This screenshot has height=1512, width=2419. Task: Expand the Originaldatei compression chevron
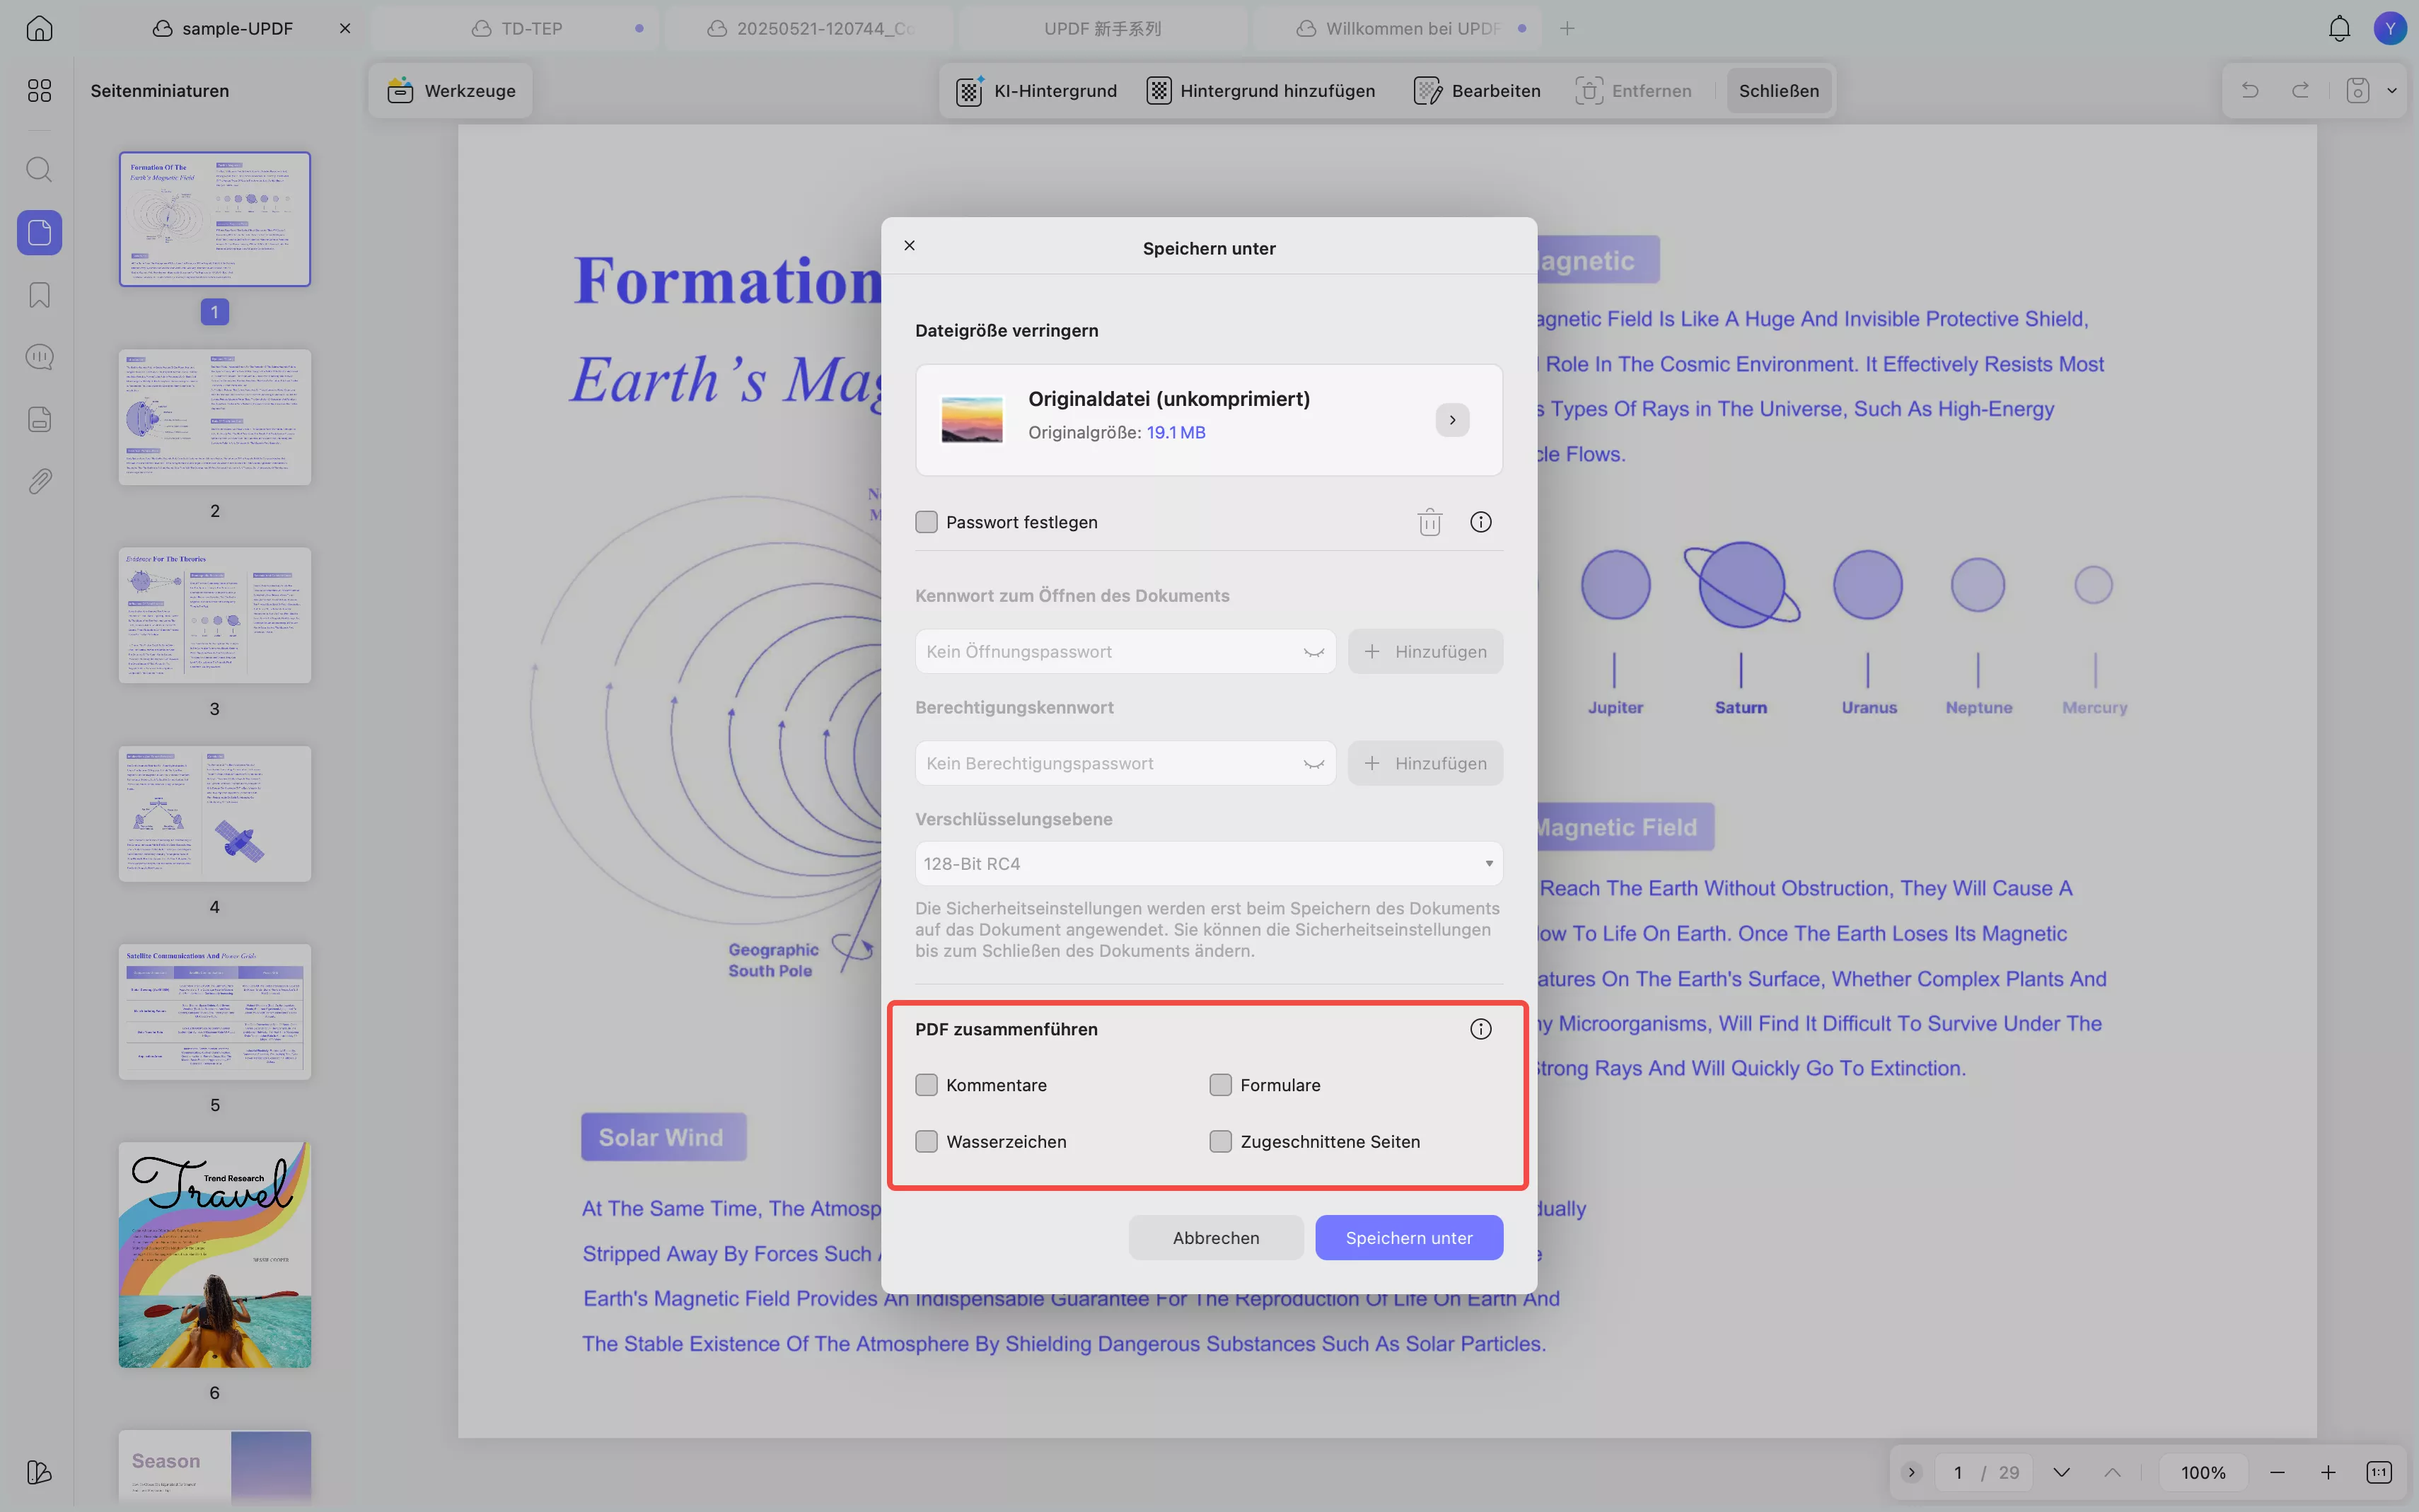pos(1452,420)
